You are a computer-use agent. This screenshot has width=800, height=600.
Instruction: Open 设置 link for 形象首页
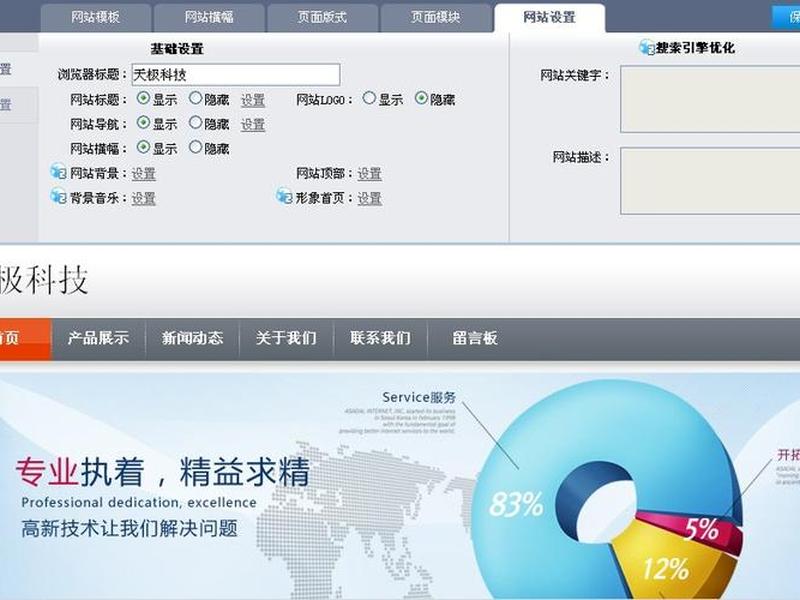point(369,198)
